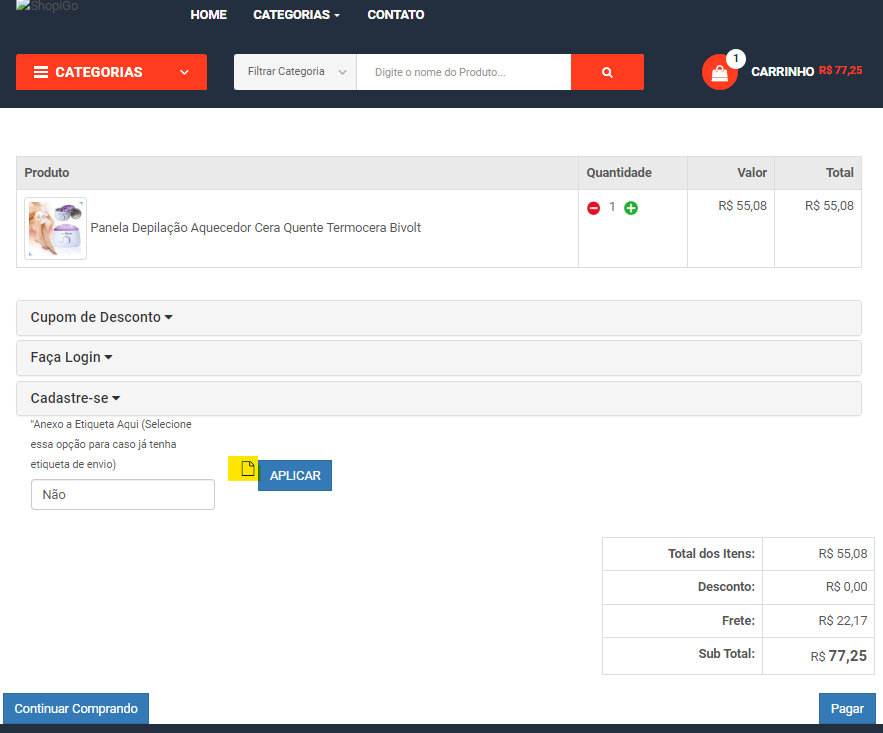Image resolution: width=883 pixels, height=733 pixels.
Task: Click the ShopiGo logo image
Action: (47, 8)
